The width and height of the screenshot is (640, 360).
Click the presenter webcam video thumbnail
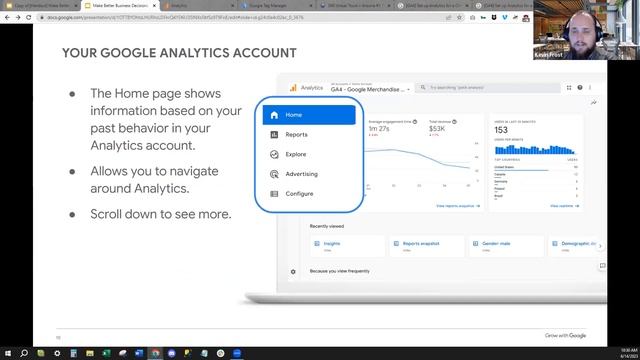click(586, 30)
